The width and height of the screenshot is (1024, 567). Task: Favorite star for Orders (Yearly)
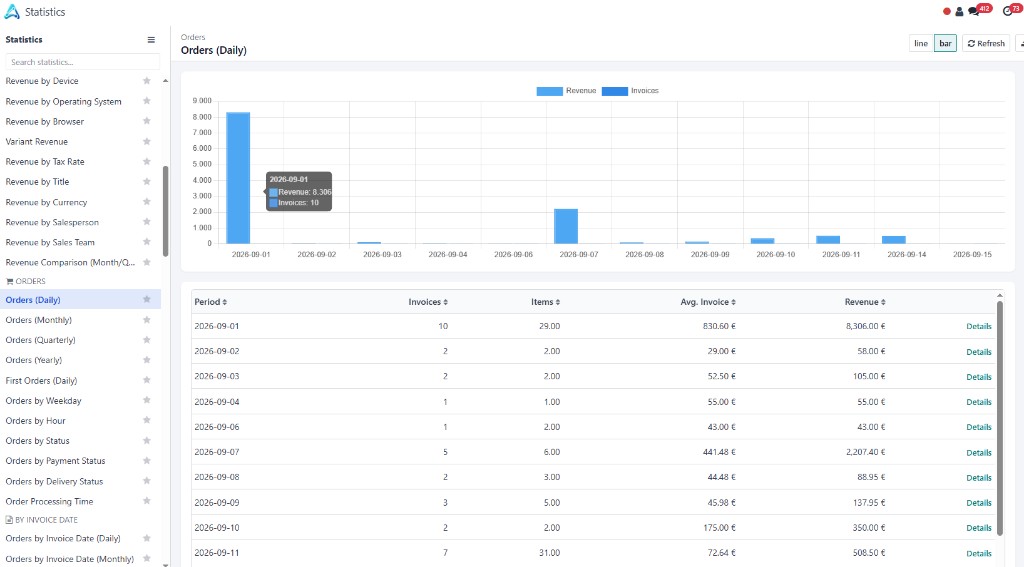(x=146, y=360)
